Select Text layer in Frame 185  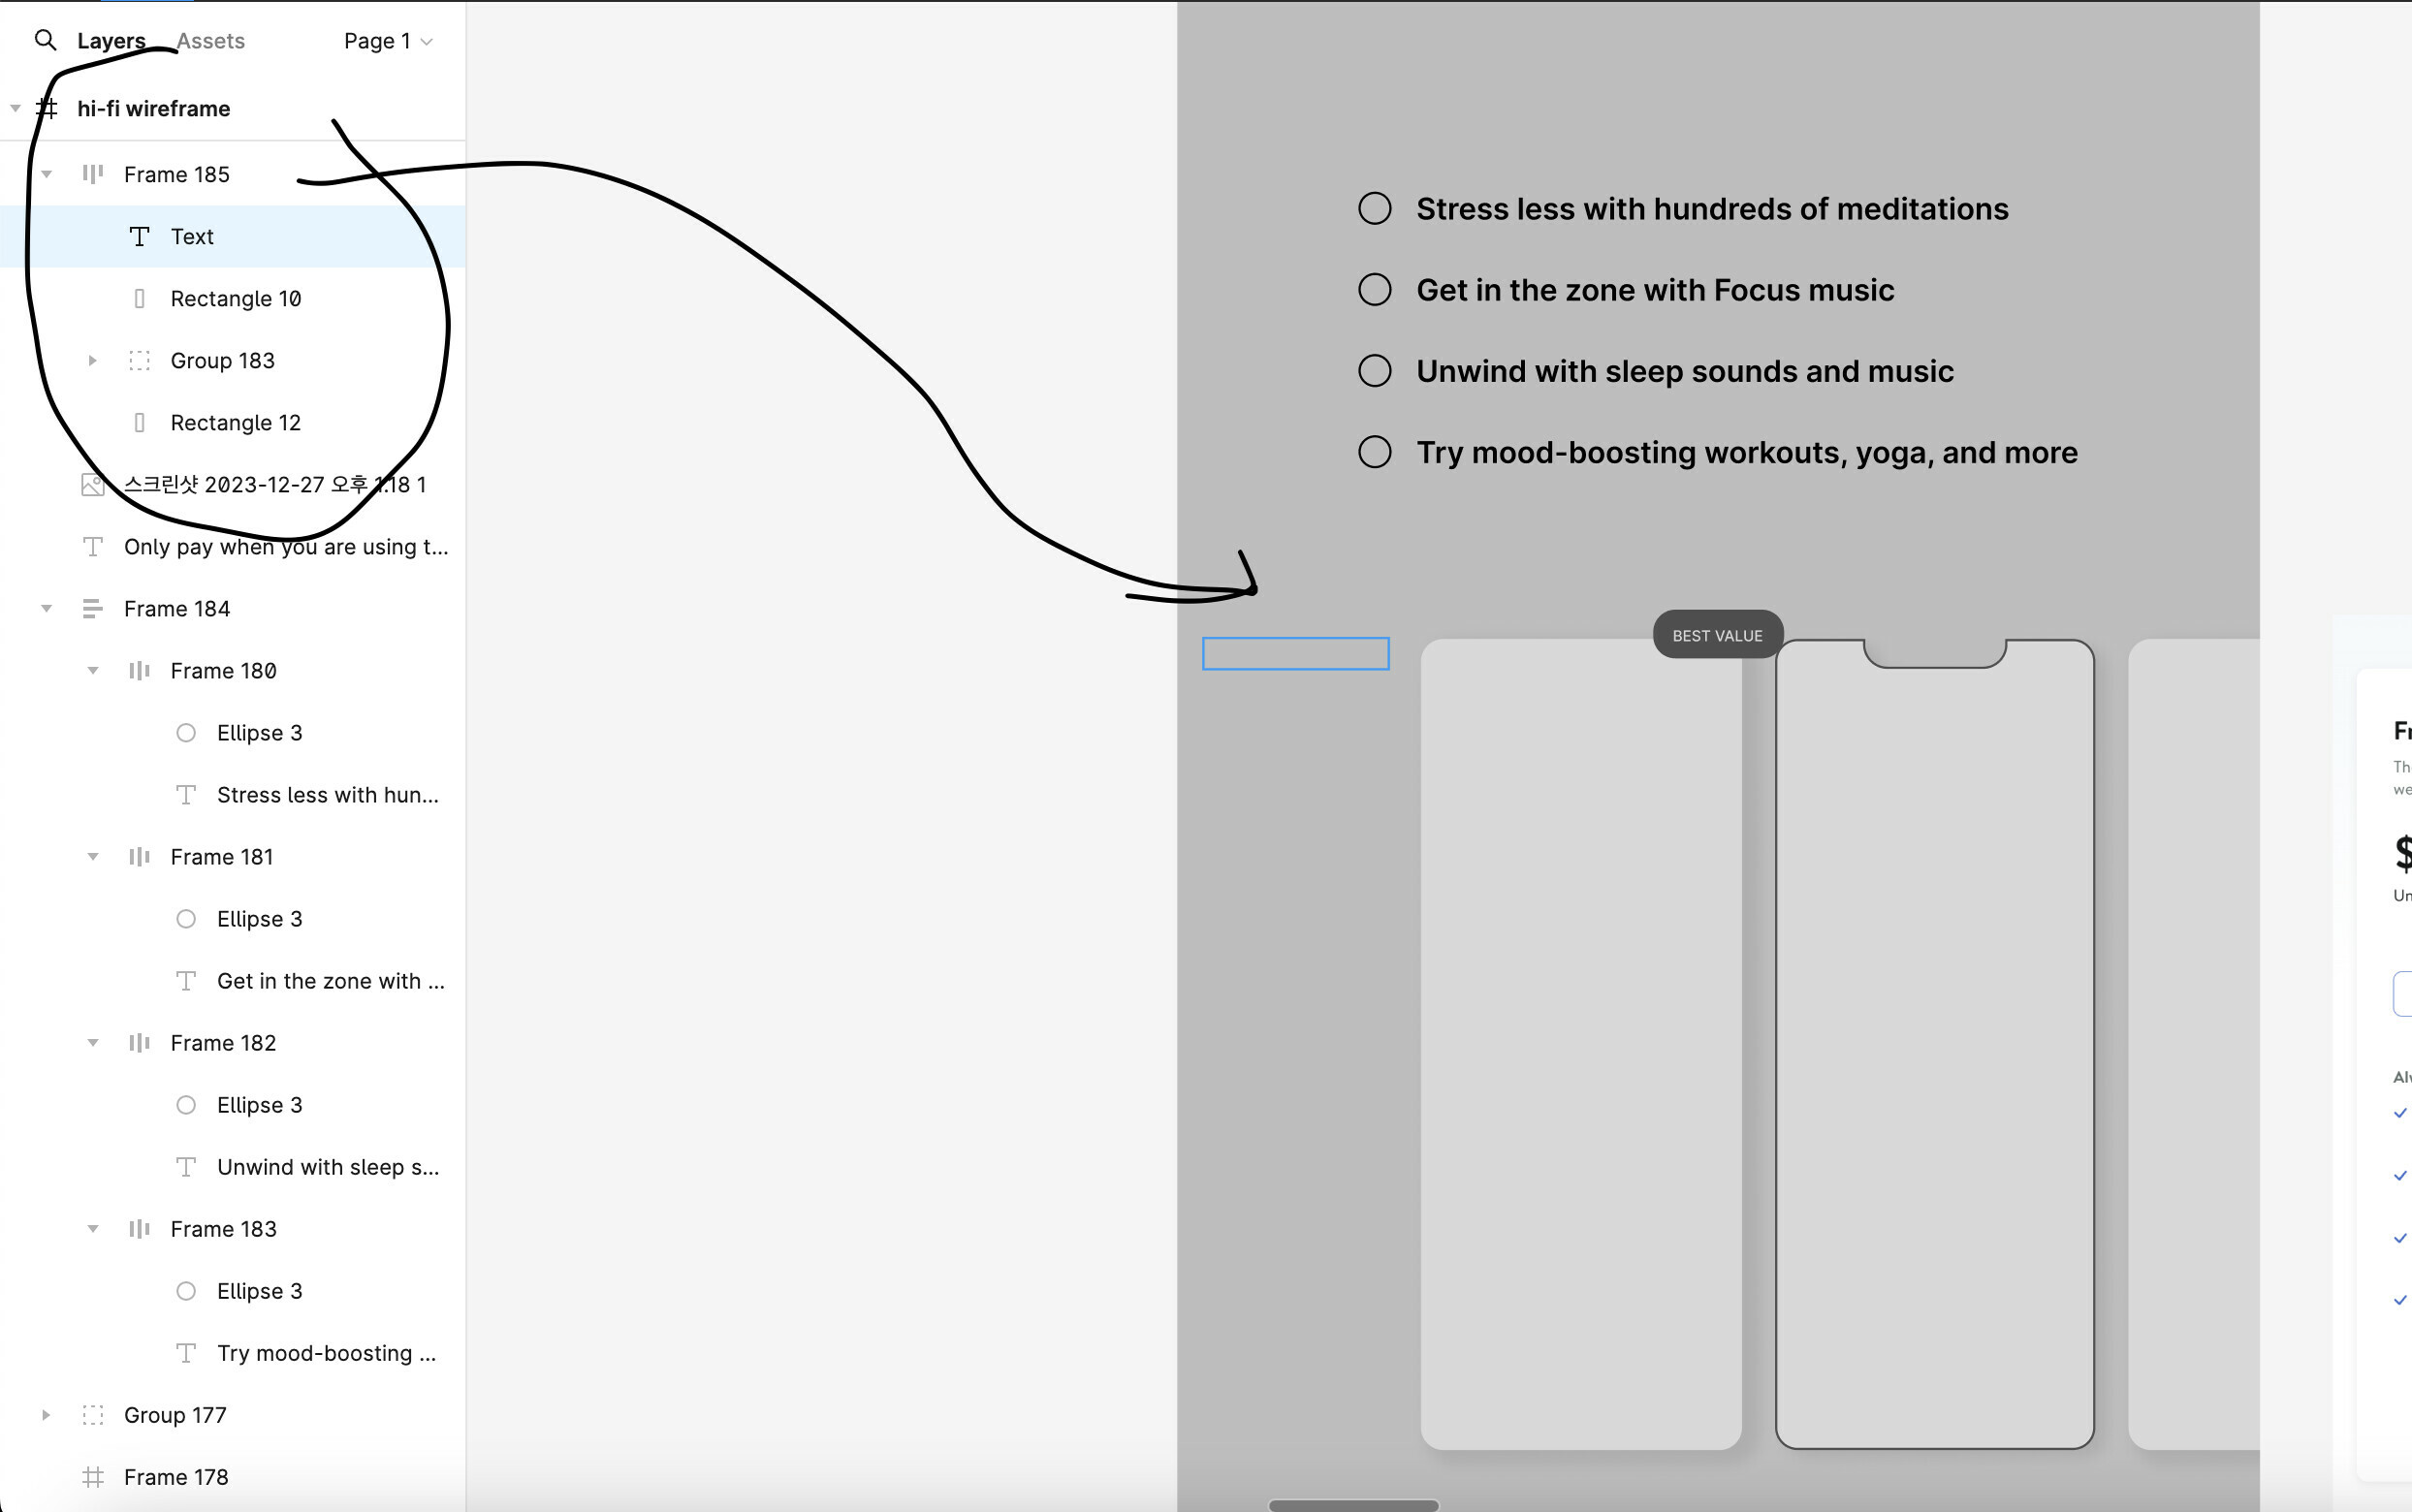coord(193,236)
